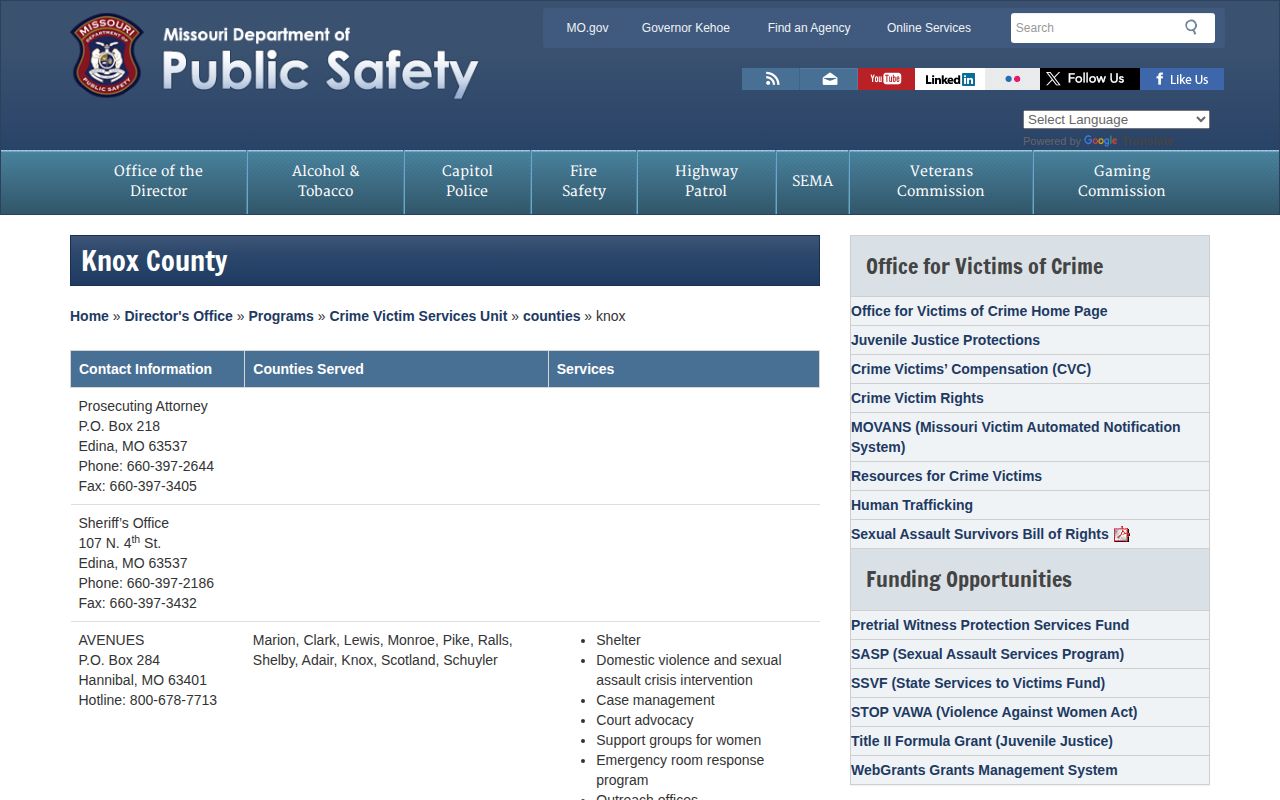Viewport: 1280px width, 800px height.
Task: Open the MO.gov top menu link
Action: (x=587, y=28)
